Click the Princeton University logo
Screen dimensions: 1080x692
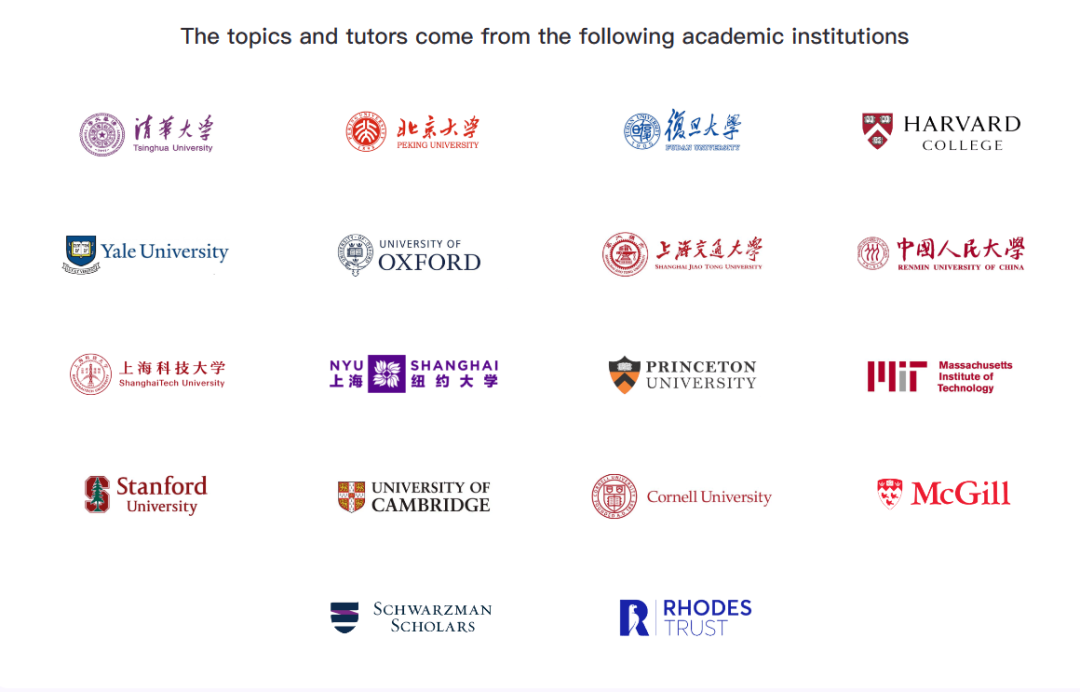(x=682, y=374)
